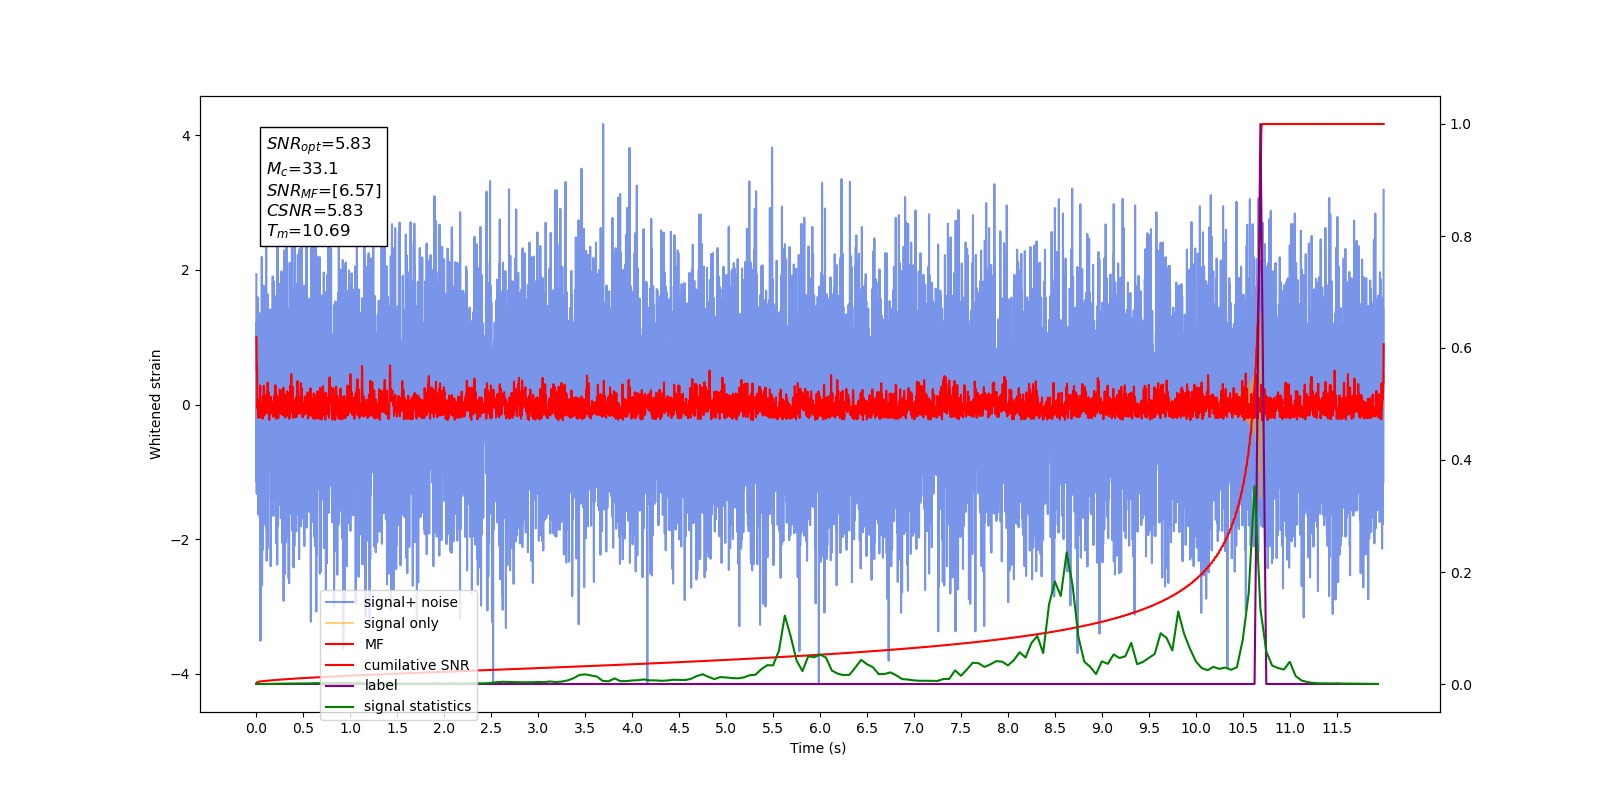Click the 'Time (s)' x-axis label
The image size is (1600, 800).
pos(818,748)
